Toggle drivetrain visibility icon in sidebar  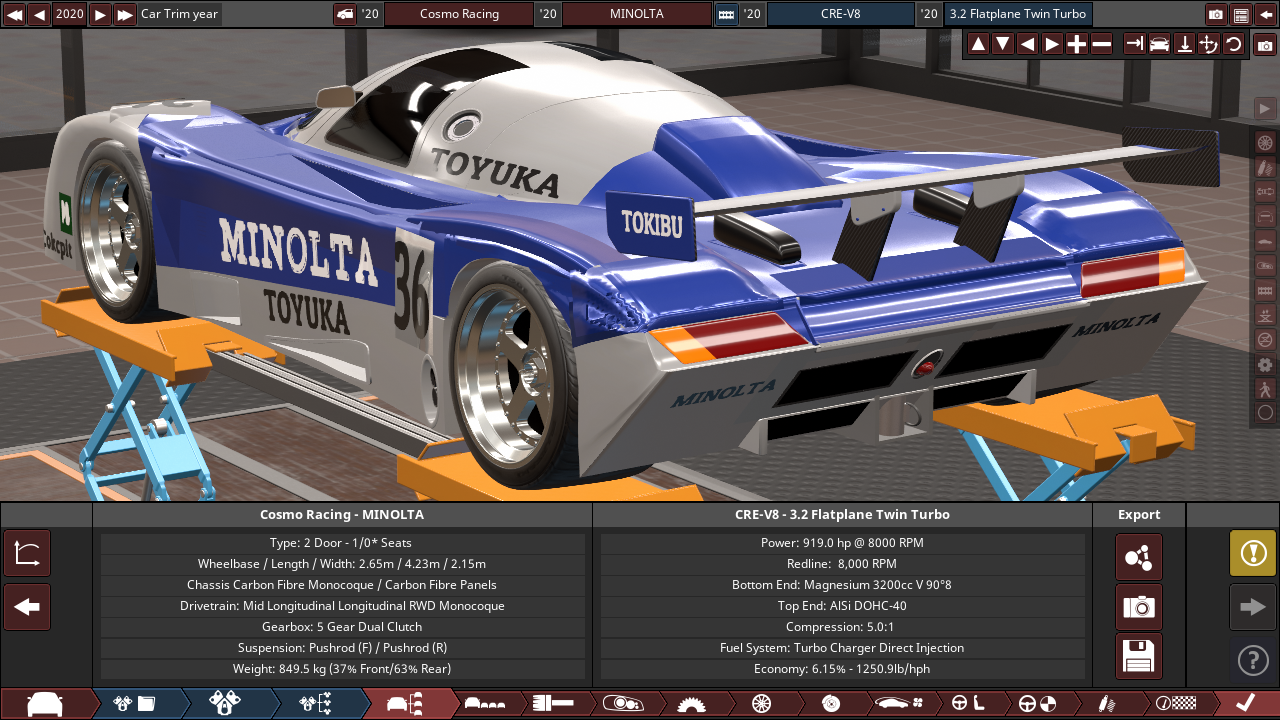[1265, 192]
